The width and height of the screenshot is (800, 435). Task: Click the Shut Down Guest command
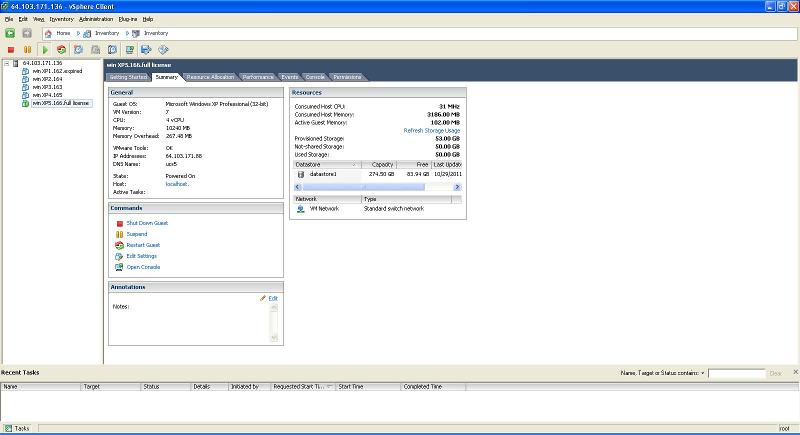(x=147, y=223)
